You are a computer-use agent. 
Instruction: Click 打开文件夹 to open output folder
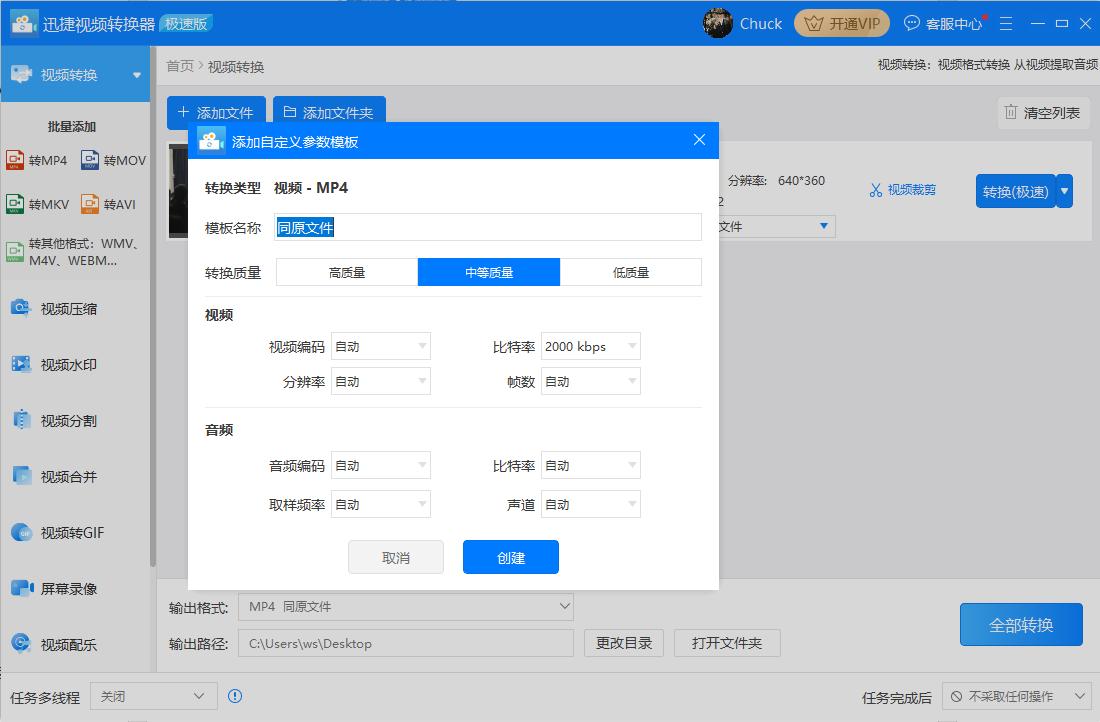[x=727, y=643]
